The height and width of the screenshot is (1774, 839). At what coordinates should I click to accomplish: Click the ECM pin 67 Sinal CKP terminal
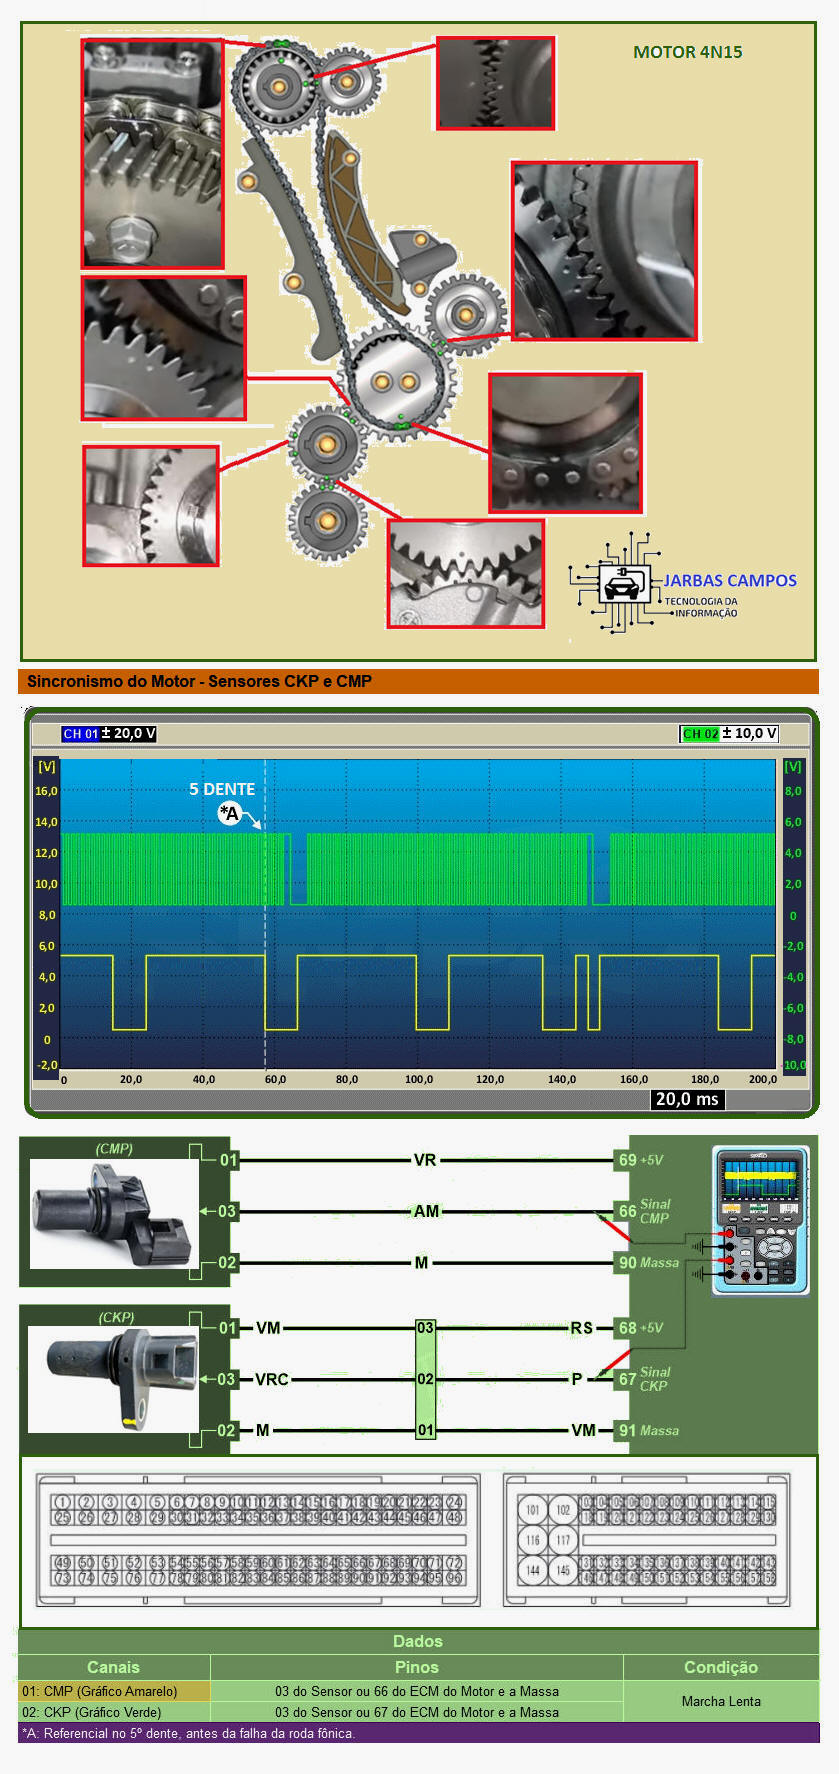click(x=627, y=1379)
